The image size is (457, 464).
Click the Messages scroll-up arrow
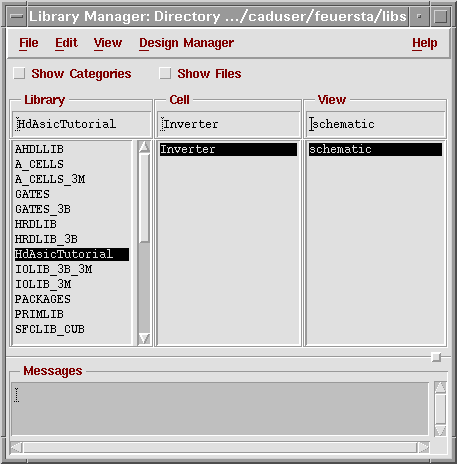(440, 387)
